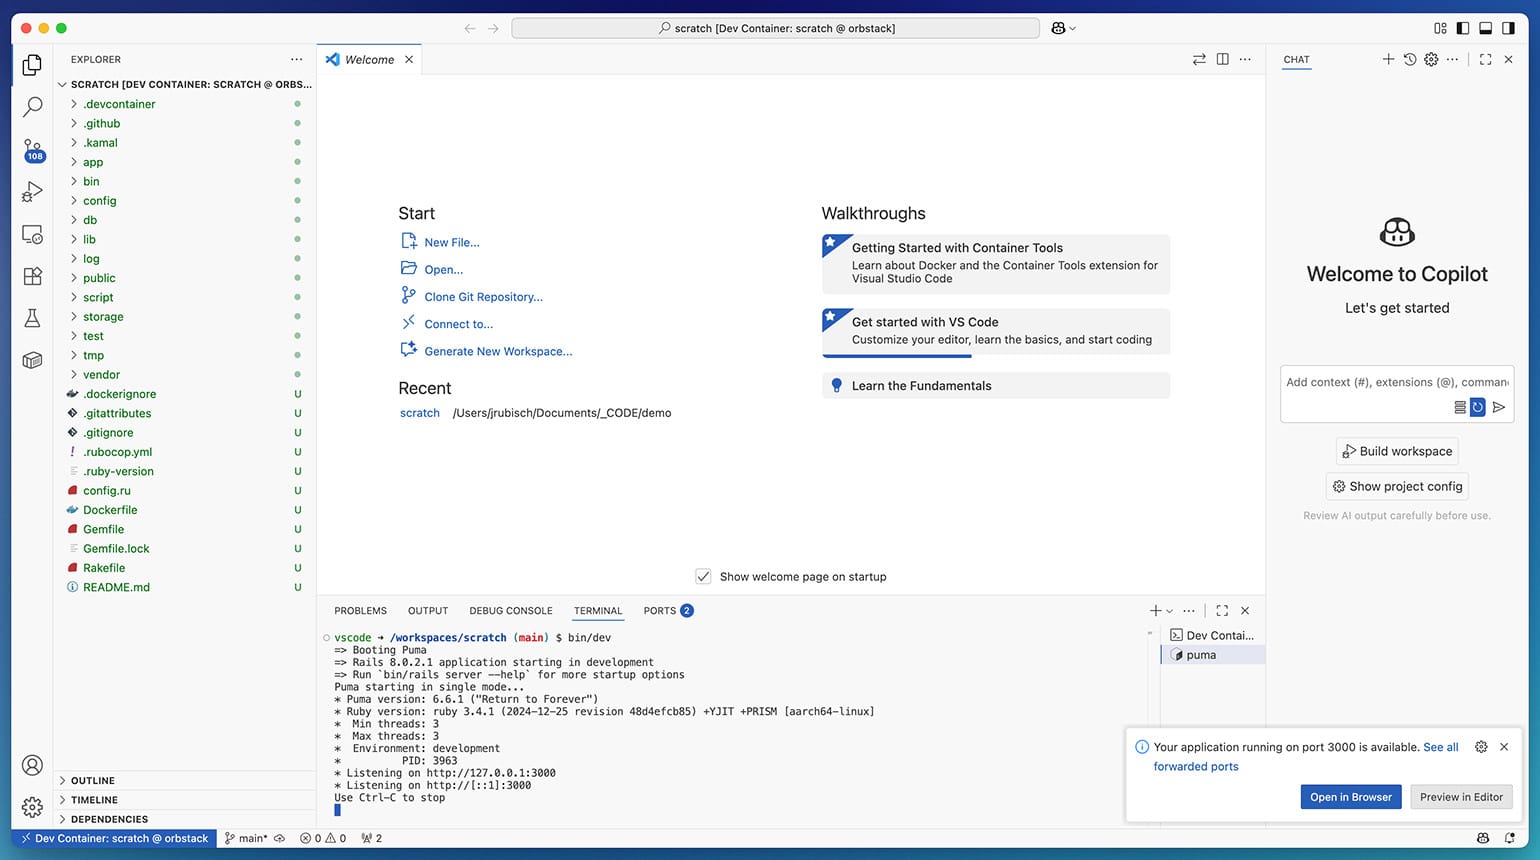Image resolution: width=1540 pixels, height=860 pixels.
Task: Click the Manage gear icon in activity bar
Action: (32, 806)
